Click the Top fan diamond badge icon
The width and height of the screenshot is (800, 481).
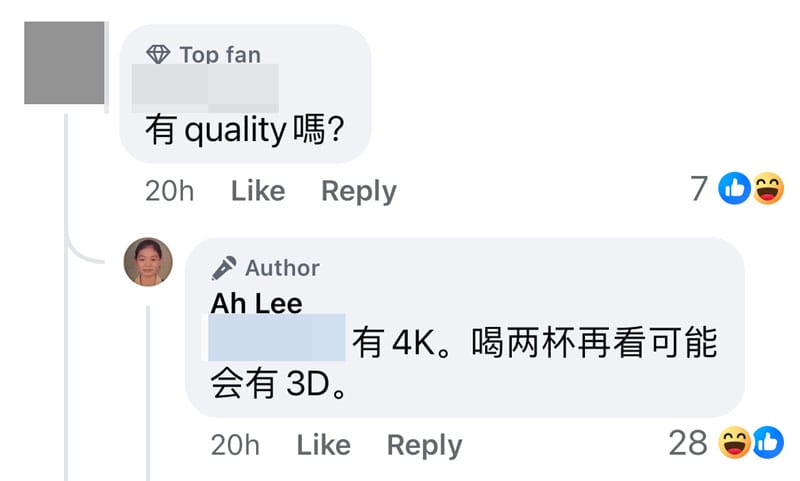158,54
